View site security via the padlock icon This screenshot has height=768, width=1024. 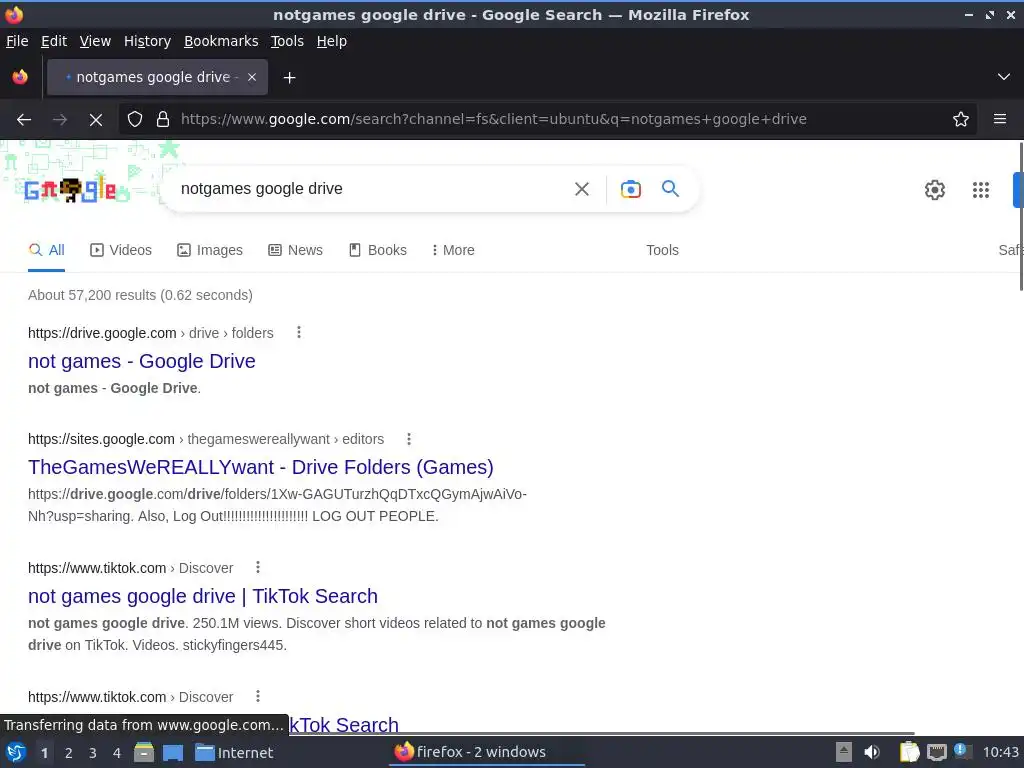click(x=163, y=120)
